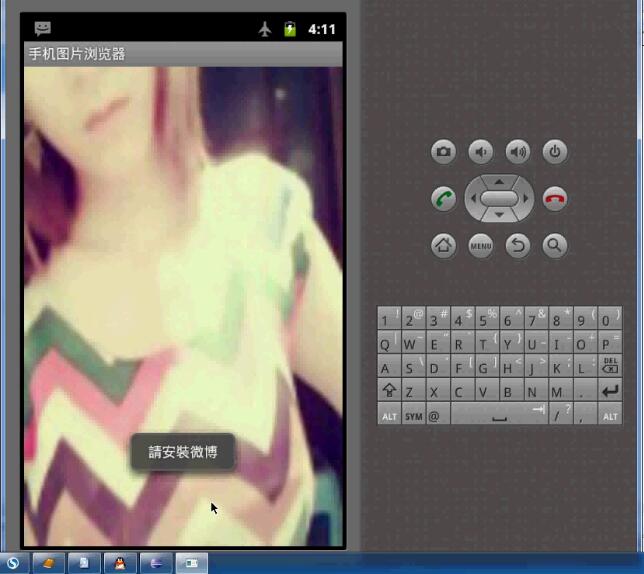Tap the D-pad right arrow
This screenshot has width=644, height=574.
(525, 199)
